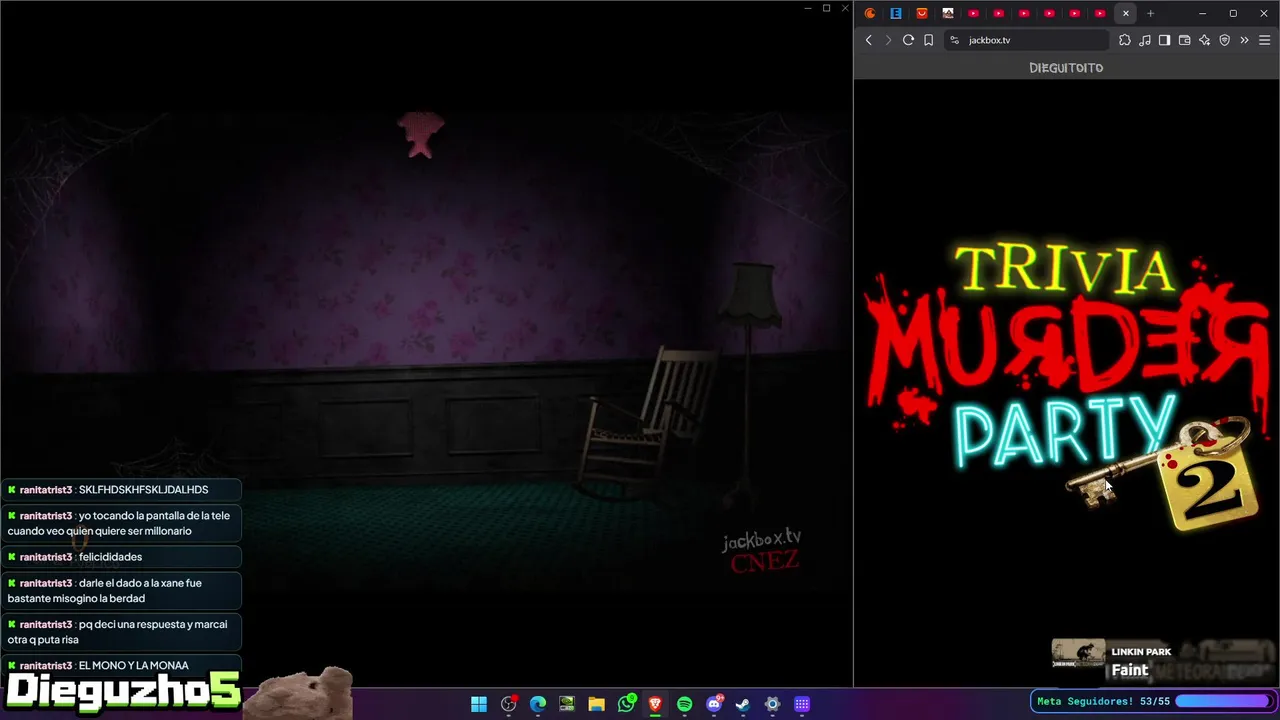Open WhatsApp from the taskbar
Image resolution: width=1280 pixels, height=720 pixels.
[x=627, y=704]
